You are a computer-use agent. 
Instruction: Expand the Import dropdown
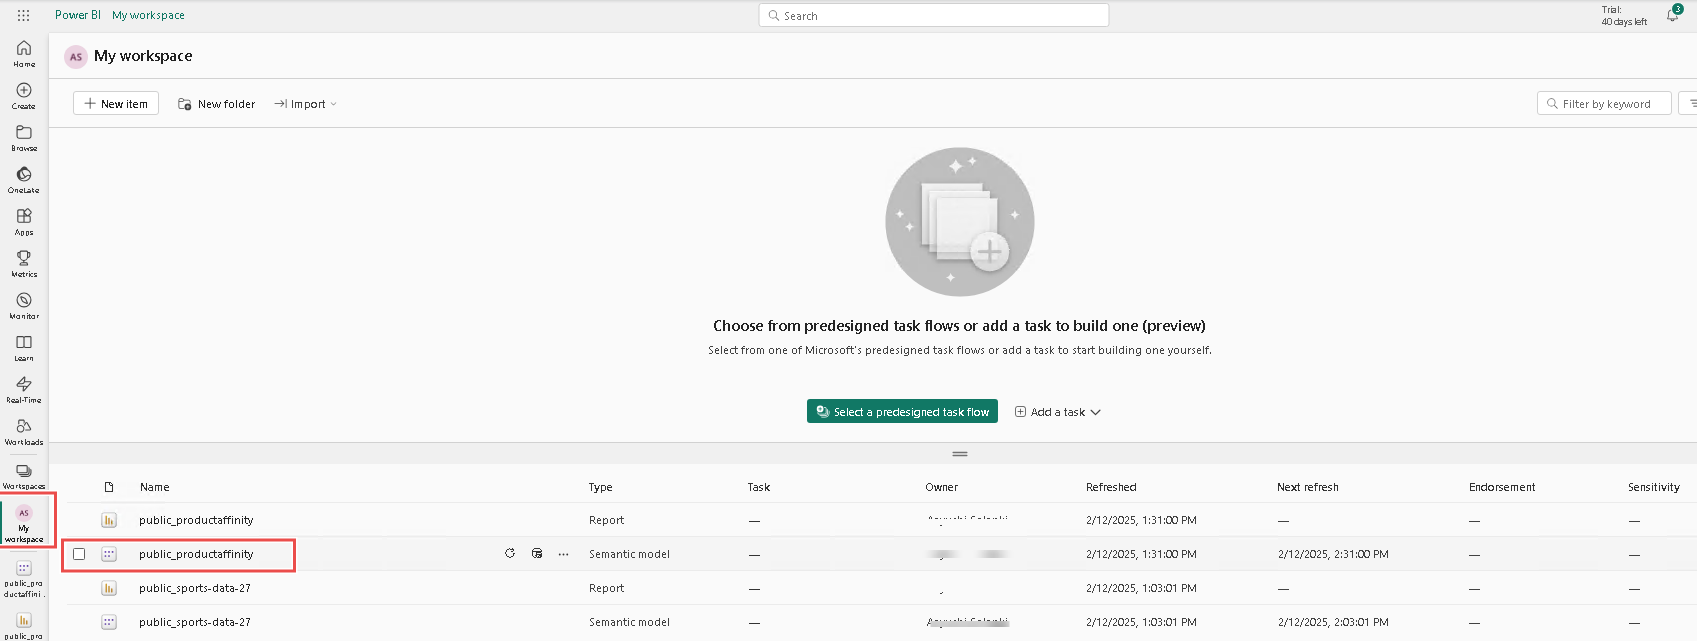tap(306, 104)
